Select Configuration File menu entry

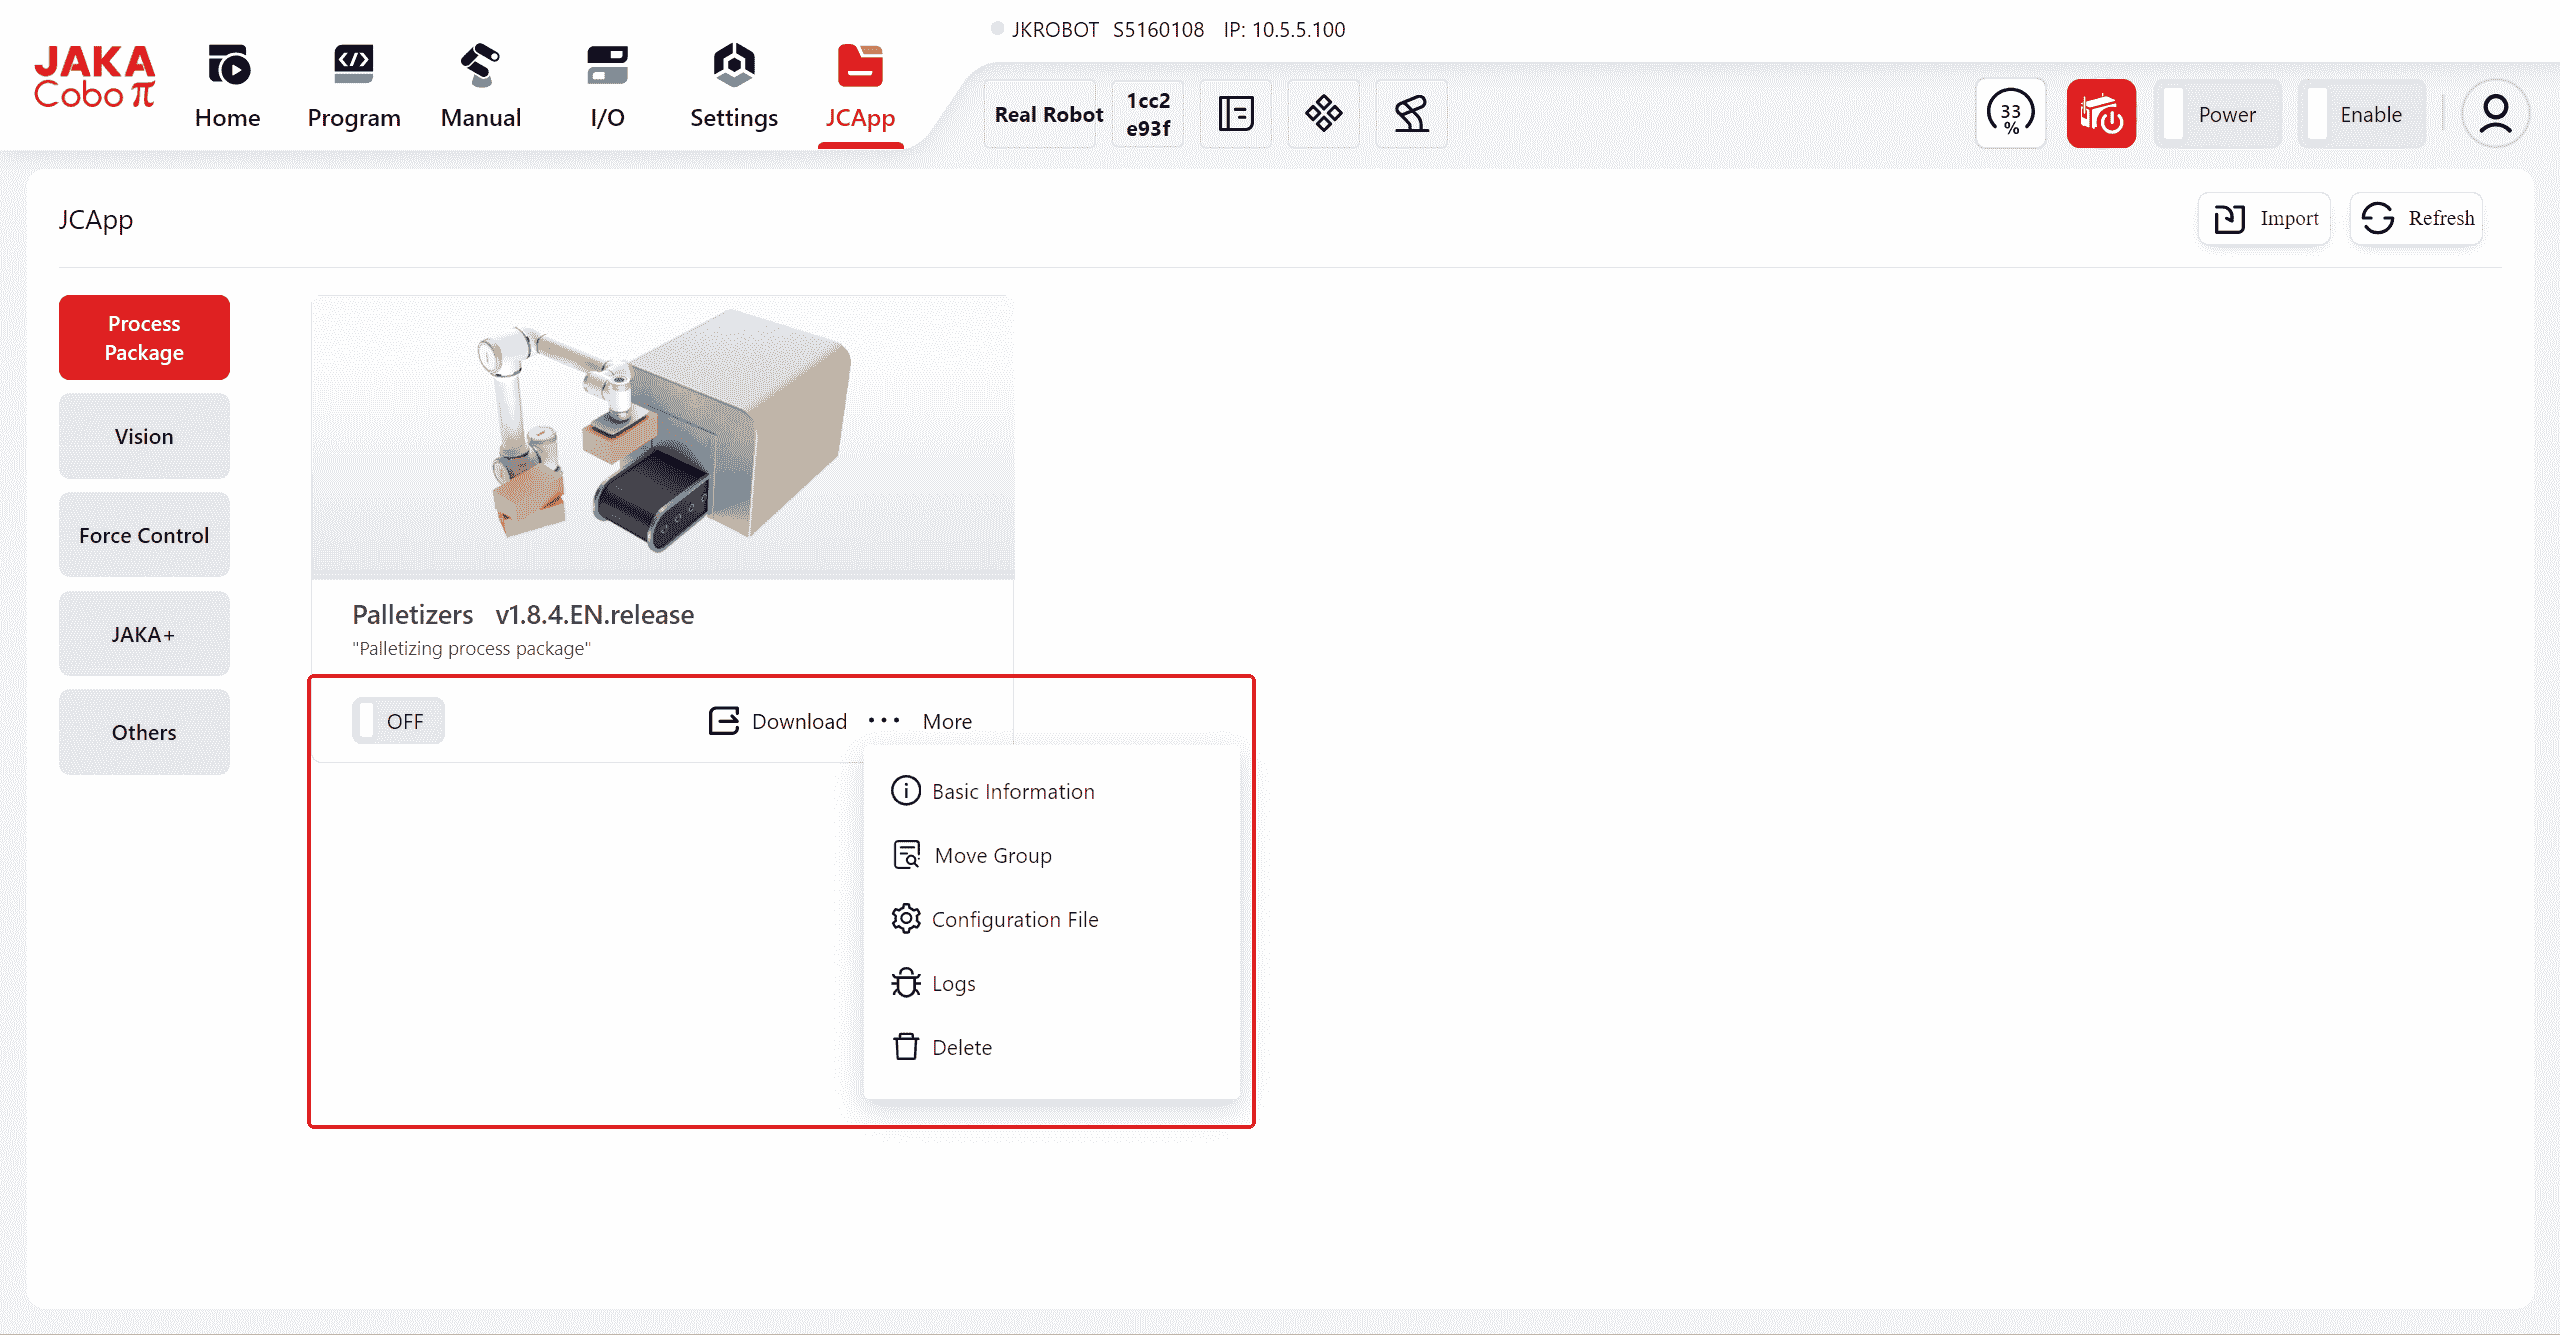pyautogui.click(x=1014, y=919)
